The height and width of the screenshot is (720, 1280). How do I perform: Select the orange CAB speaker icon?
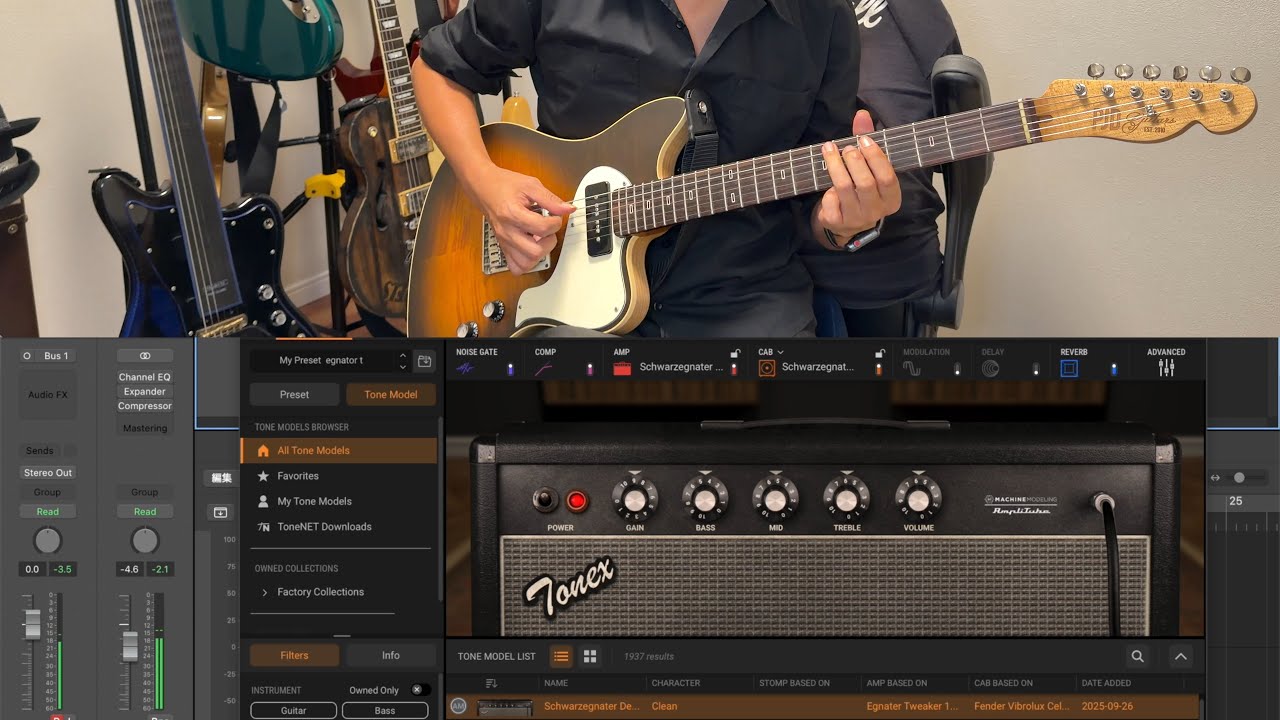coord(767,368)
